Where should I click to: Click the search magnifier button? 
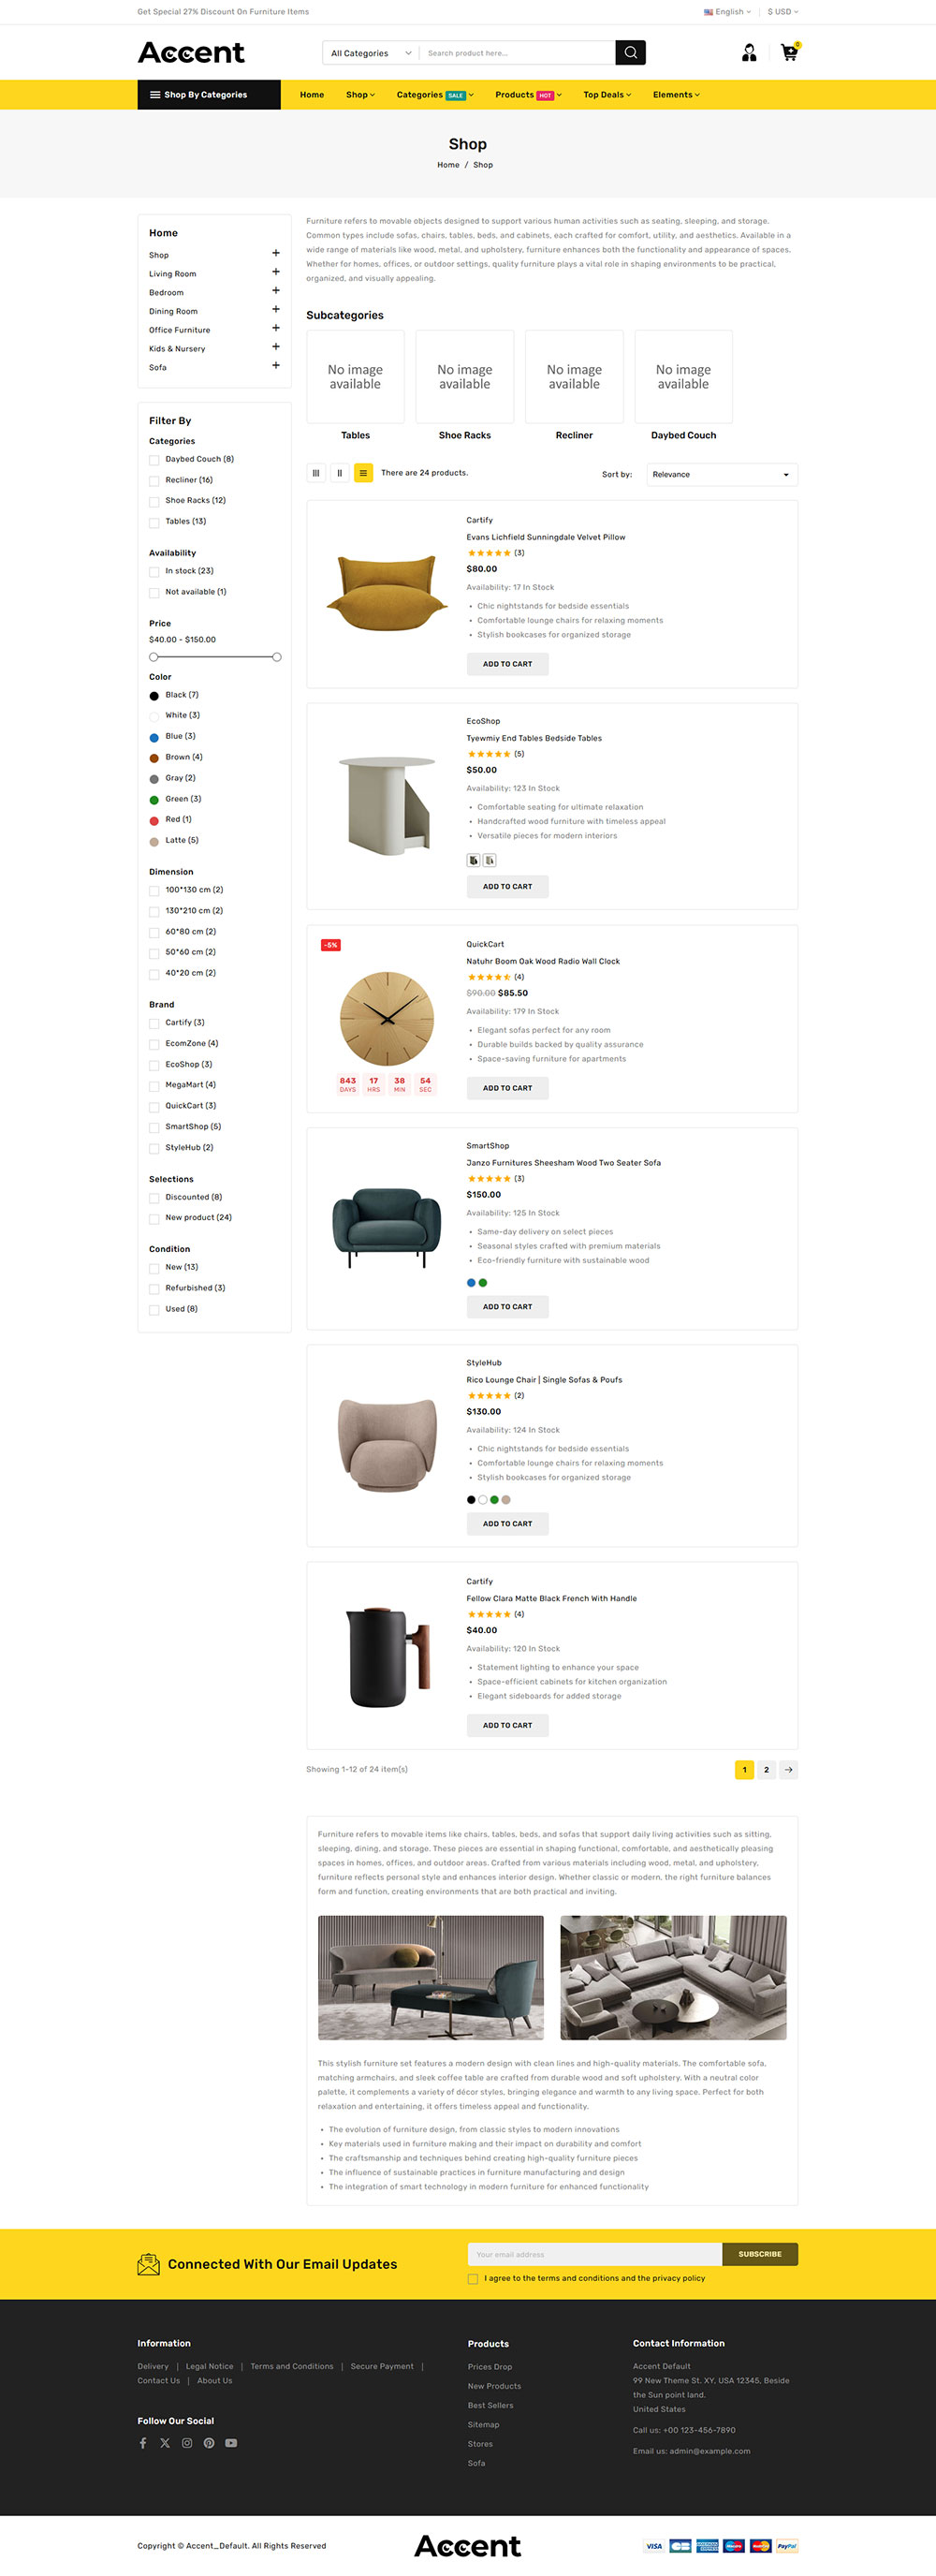click(630, 53)
